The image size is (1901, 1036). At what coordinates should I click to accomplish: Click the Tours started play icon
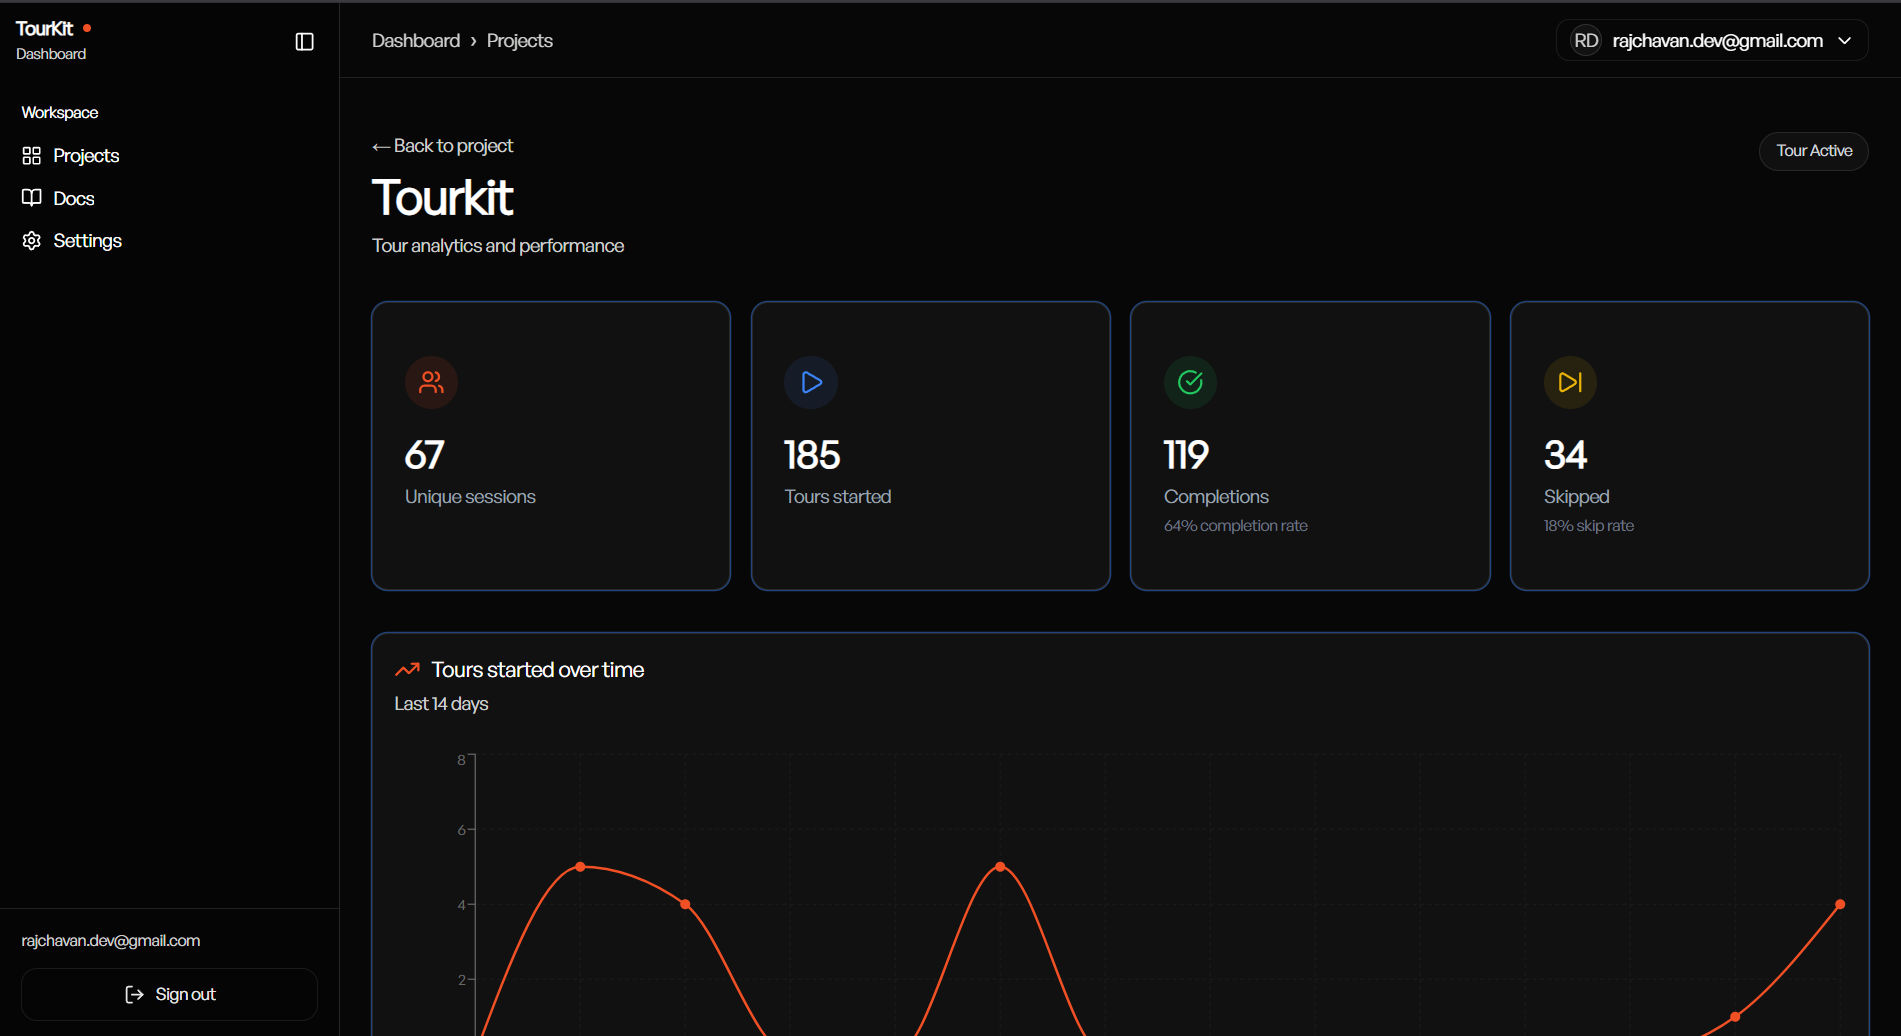coord(811,382)
